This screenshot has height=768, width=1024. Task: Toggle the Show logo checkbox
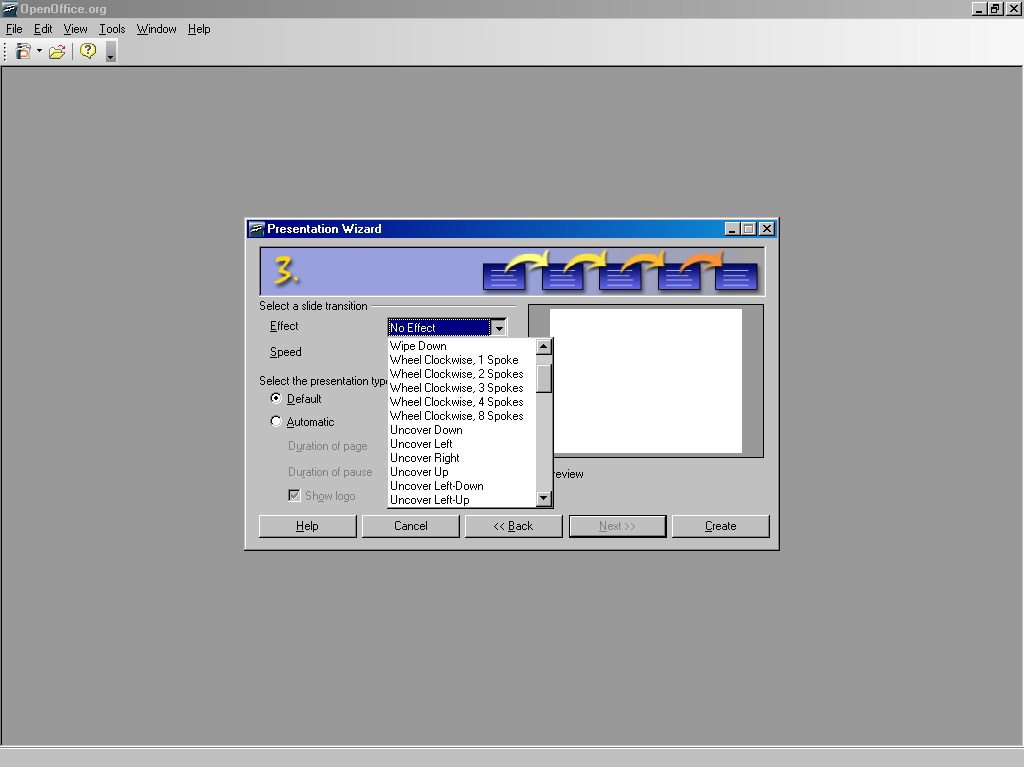(x=295, y=496)
